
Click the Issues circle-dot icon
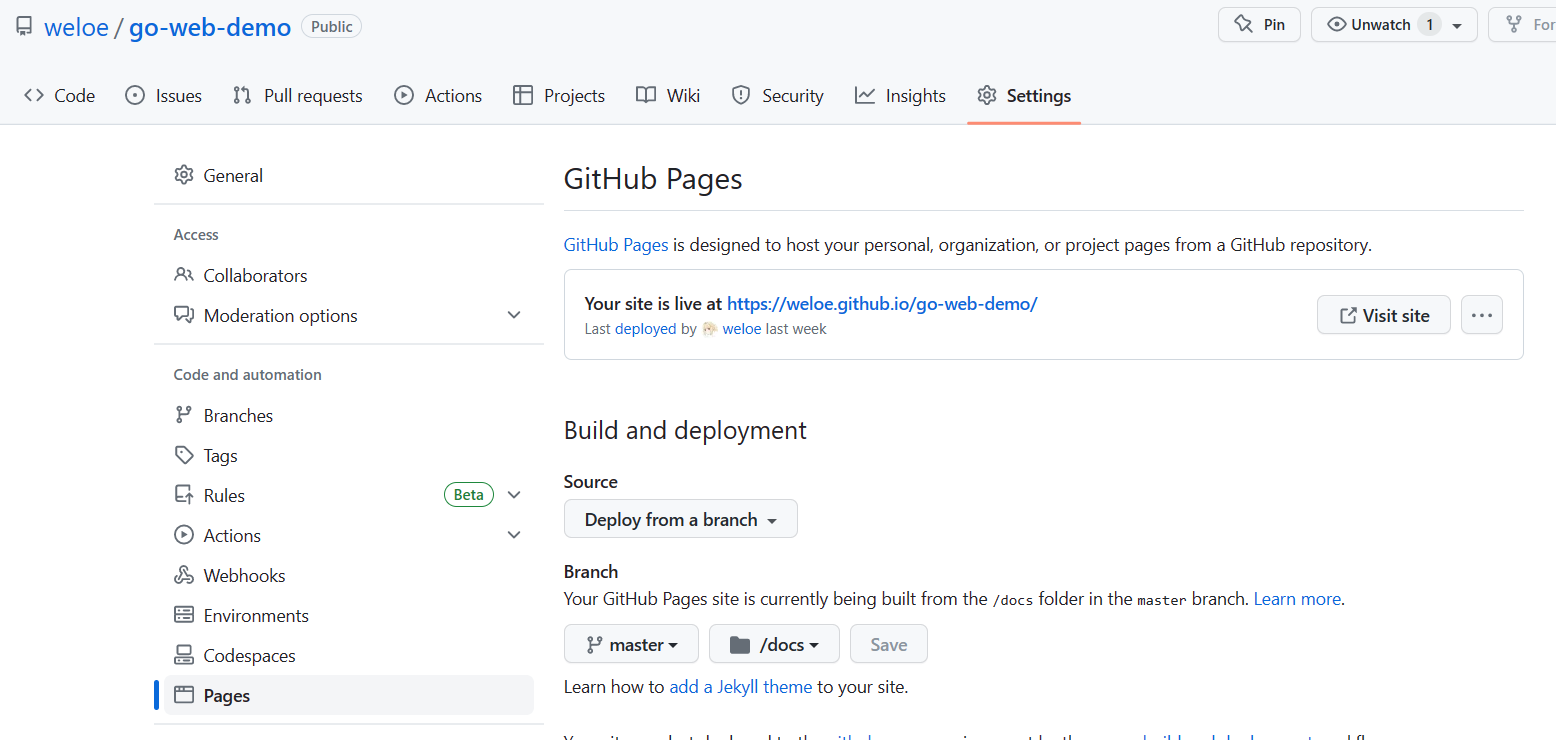[135, 96]
